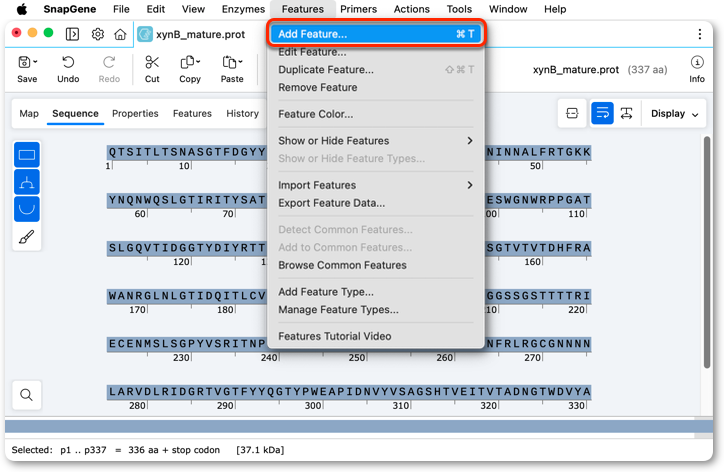This screenshot has width=724, height=472.
Task: Open Feature Color... option
Action: point(376,114)
